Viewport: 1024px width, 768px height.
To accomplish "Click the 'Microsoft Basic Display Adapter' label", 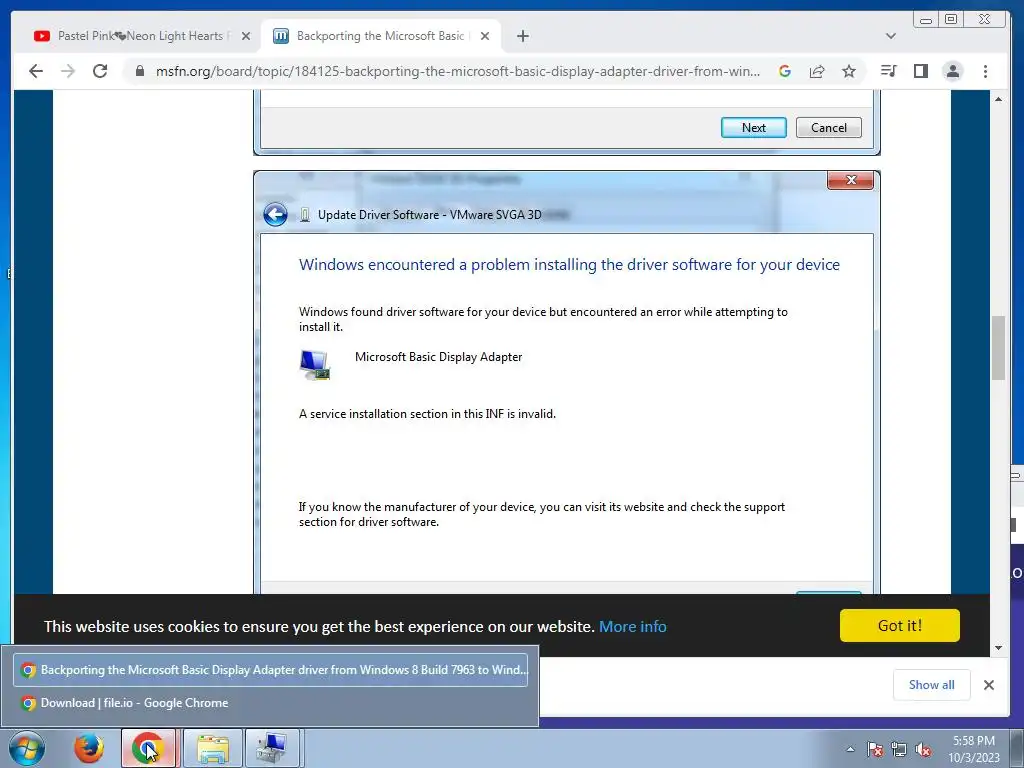I will point(438,357).
